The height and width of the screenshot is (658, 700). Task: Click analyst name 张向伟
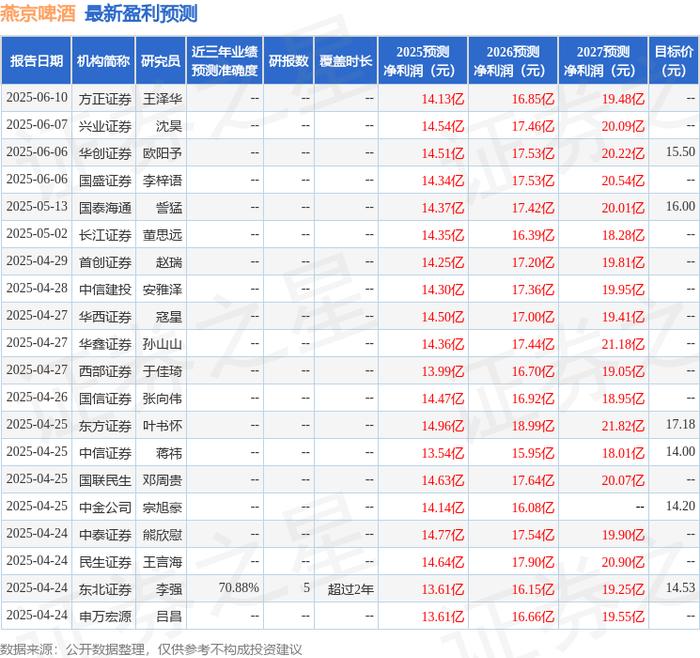162,398
